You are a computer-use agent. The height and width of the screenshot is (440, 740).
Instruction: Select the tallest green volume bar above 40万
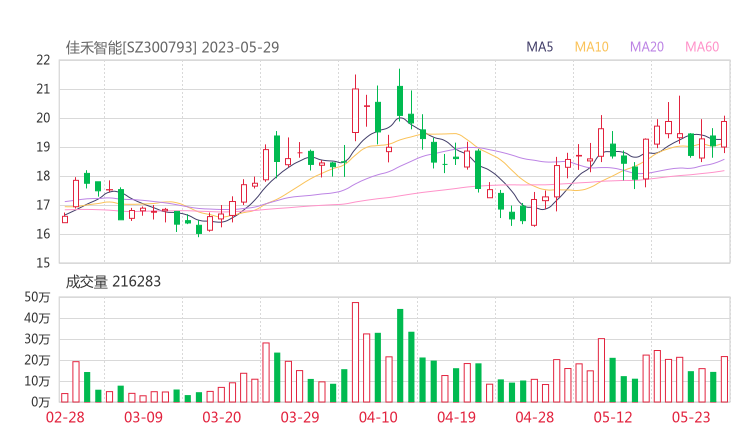point(400,355)
